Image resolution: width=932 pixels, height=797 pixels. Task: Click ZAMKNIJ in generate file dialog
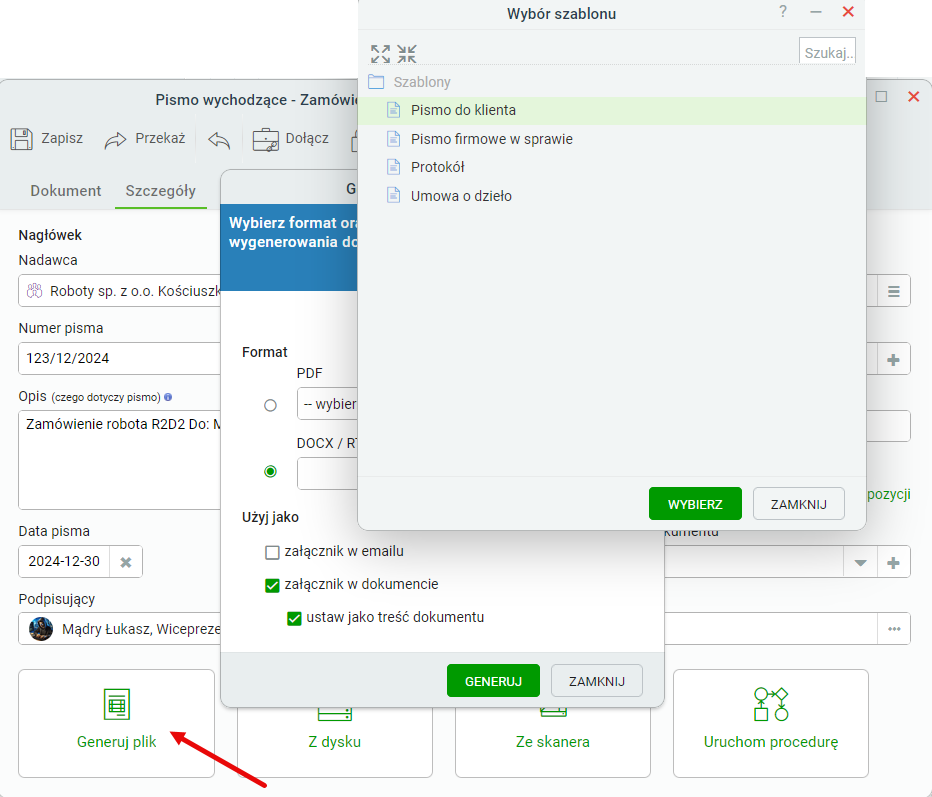[x=597, y=681]
